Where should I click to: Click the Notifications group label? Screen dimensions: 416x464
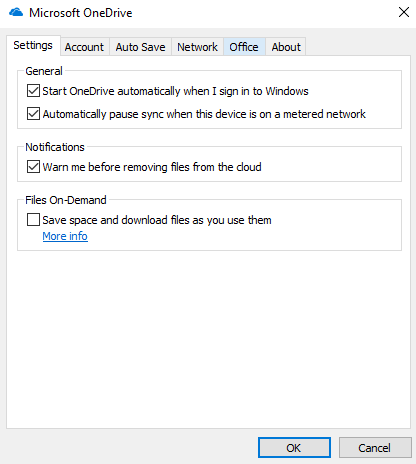(x=55, y=147)
